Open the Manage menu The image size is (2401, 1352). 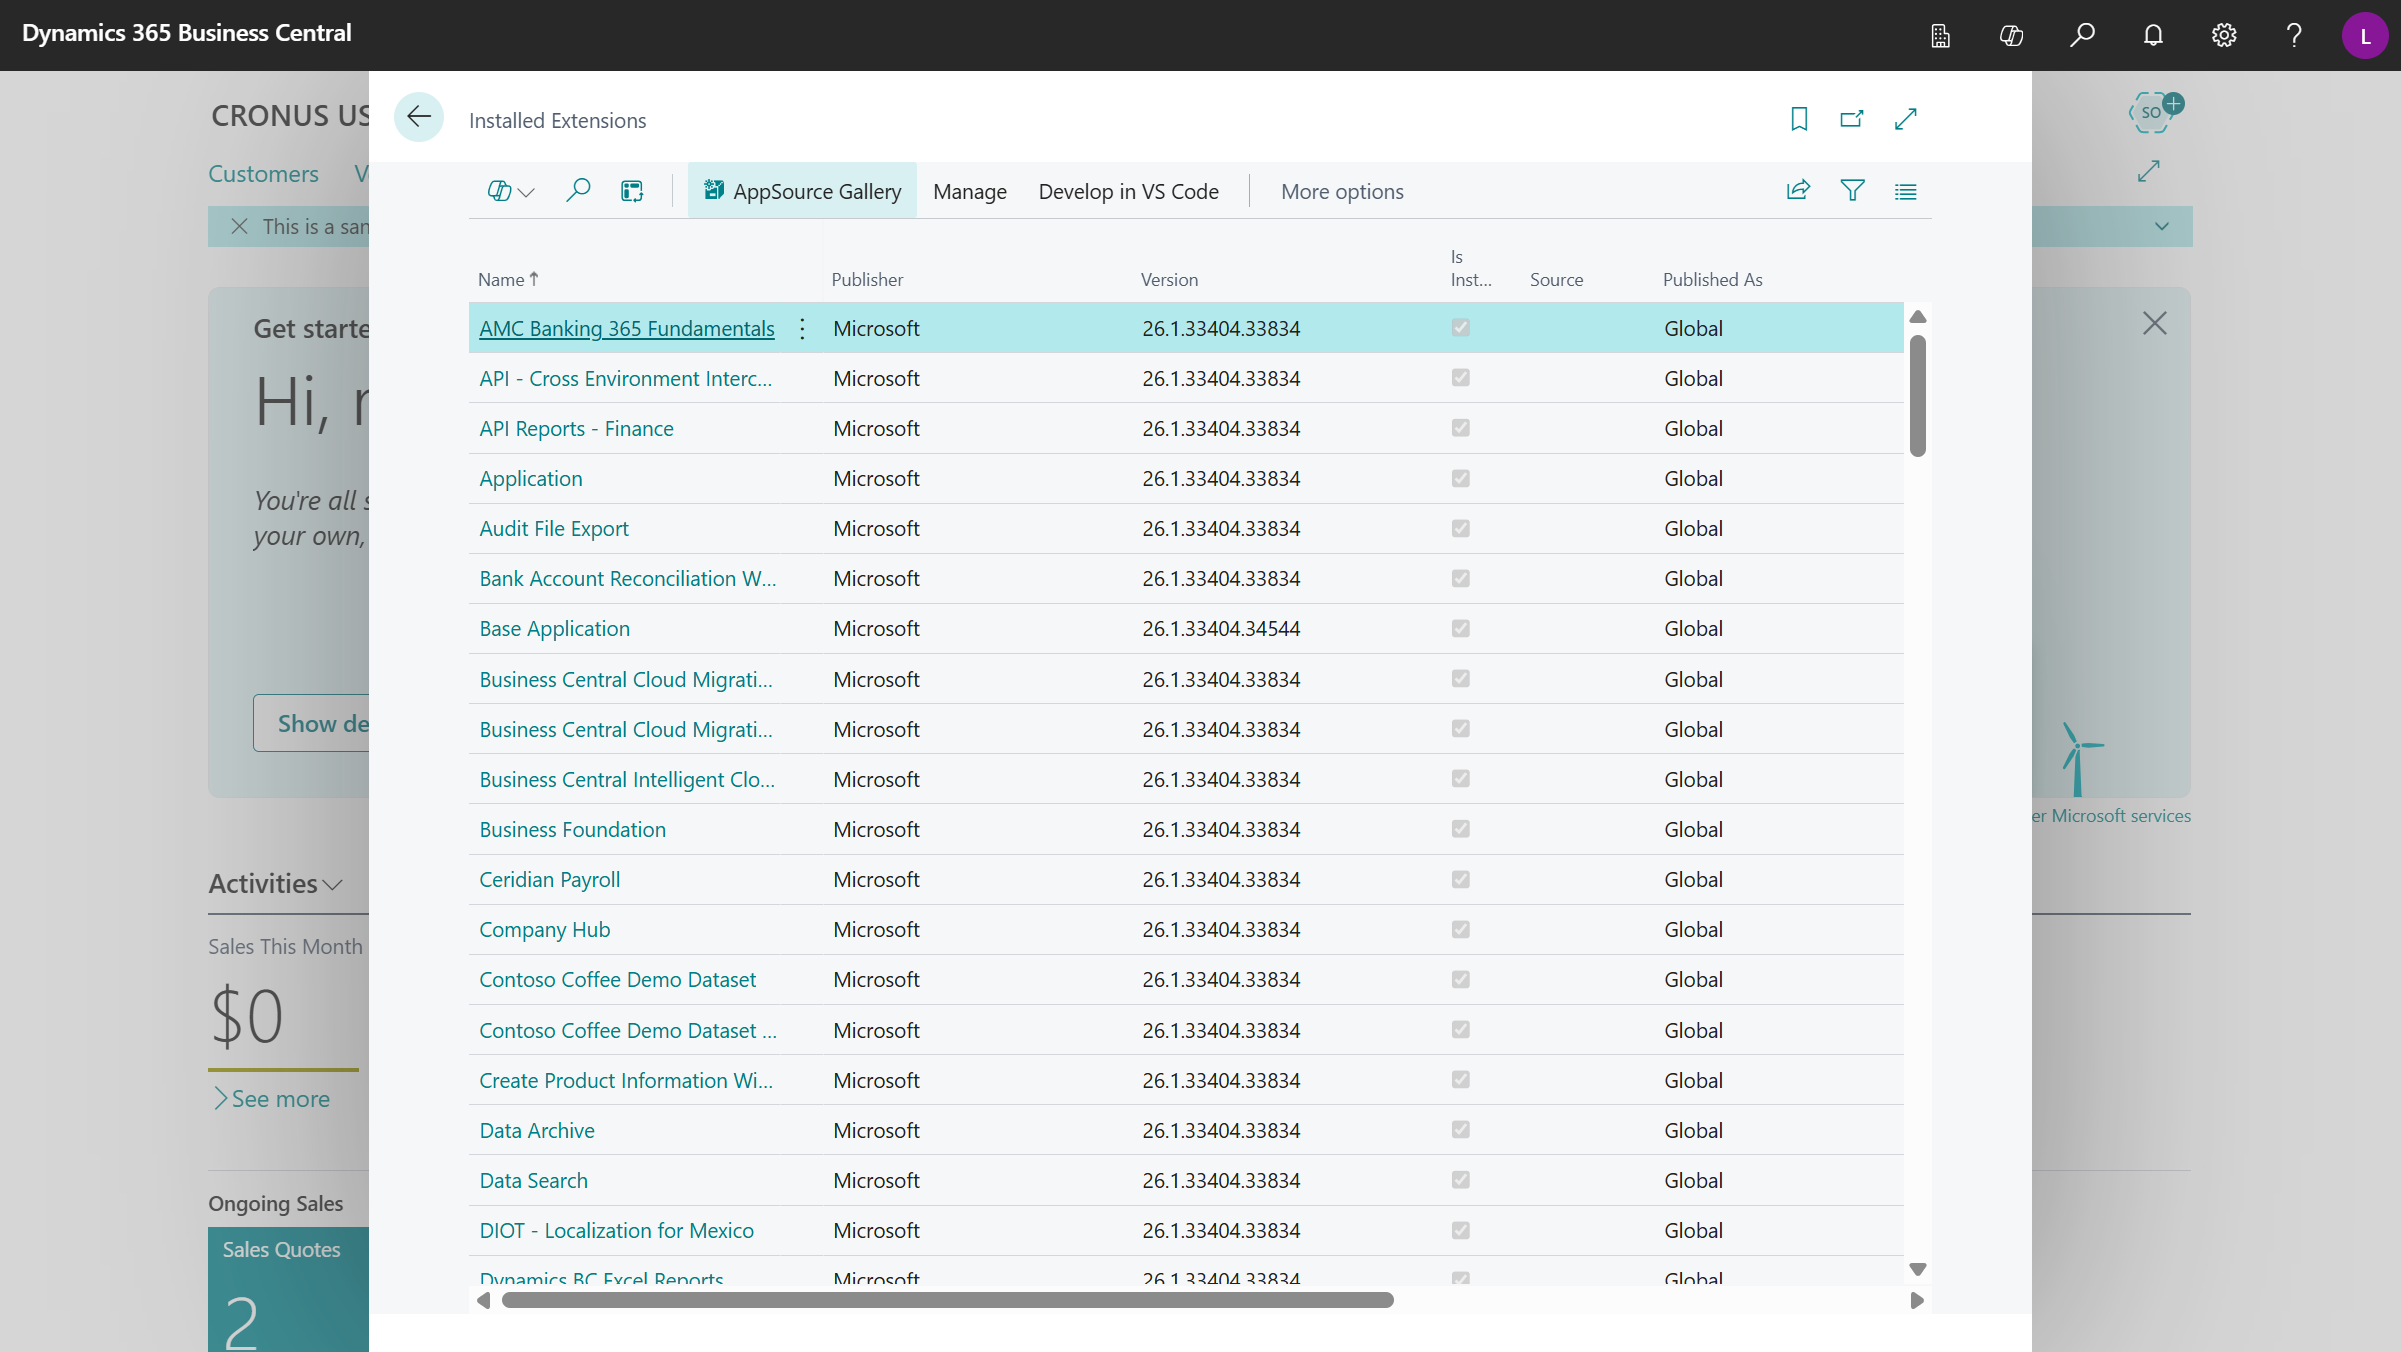click(x=969, y=191)
